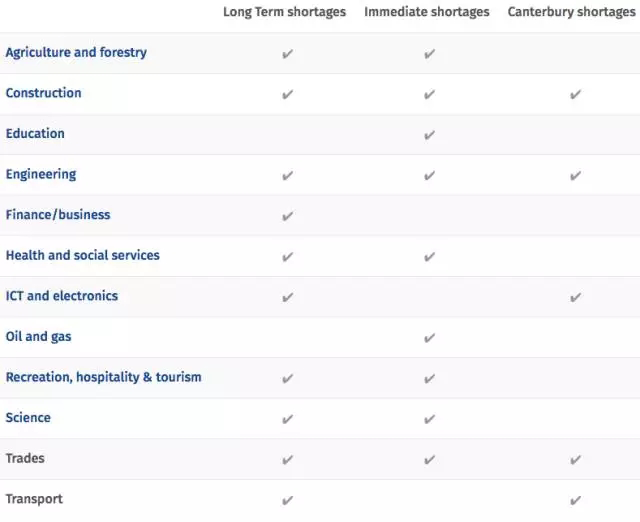Click Immediate shortages column header
Image resolution: width=640 pixels, height=522 pixels.
tap(427, 12)
